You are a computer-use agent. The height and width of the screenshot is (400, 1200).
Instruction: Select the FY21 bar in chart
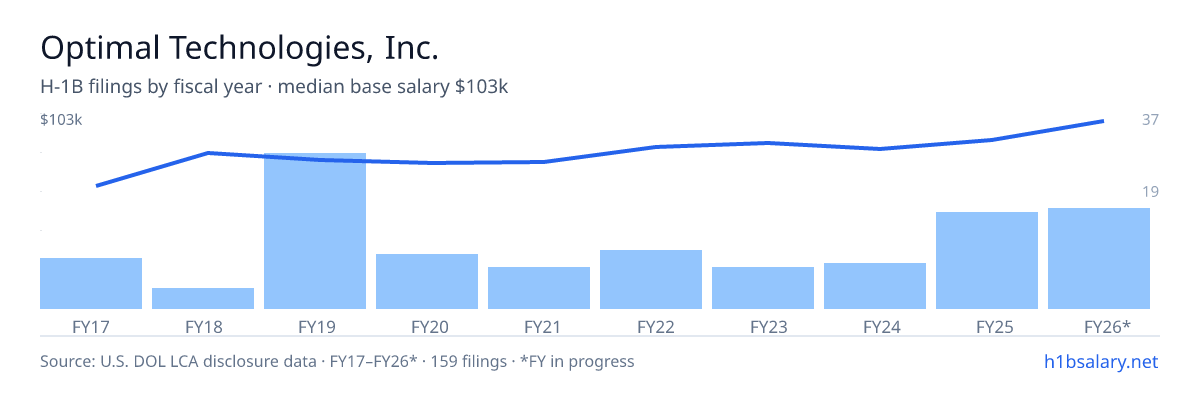[539, 288]
